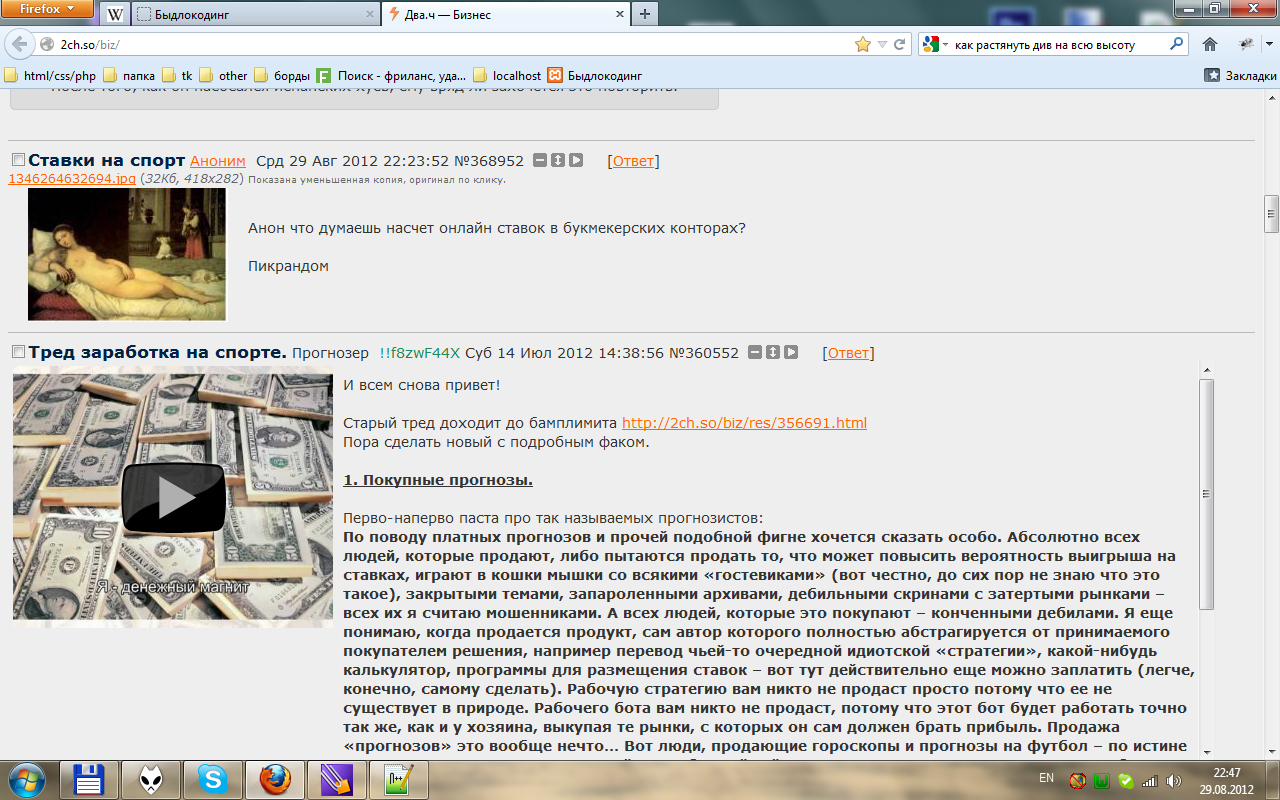Open the localhost bookmarks folder
The width and height of the screenshot is (1280, 800).
tap(507, 75)
